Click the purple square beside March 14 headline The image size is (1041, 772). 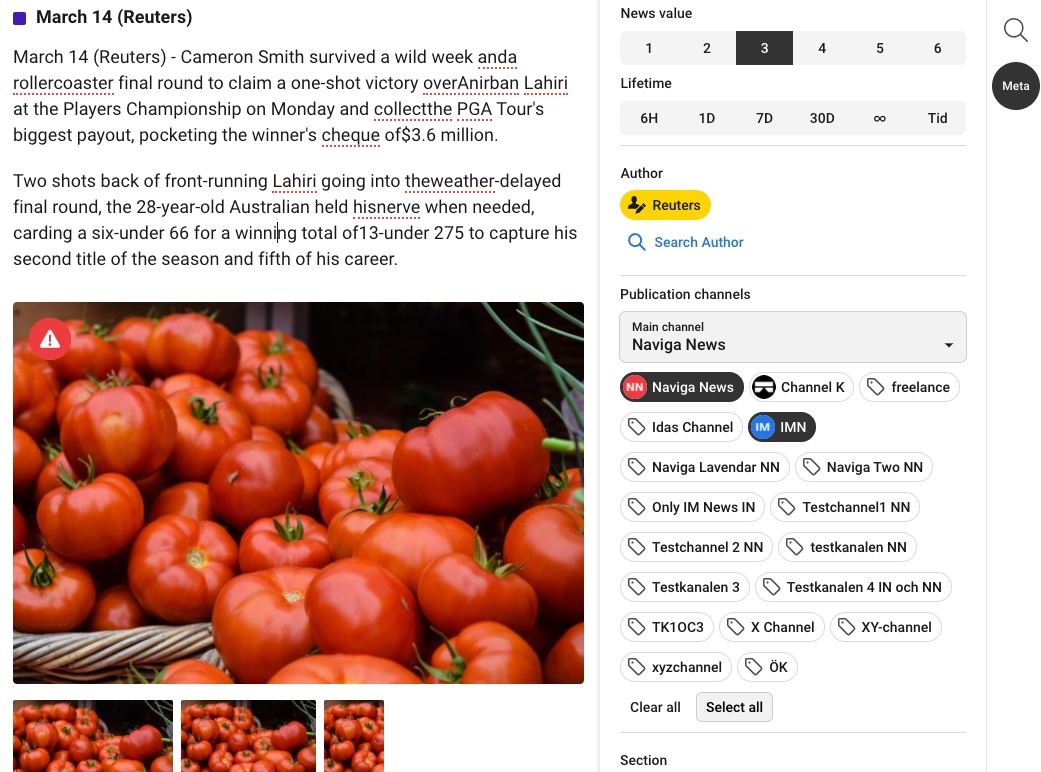[20, 18]
